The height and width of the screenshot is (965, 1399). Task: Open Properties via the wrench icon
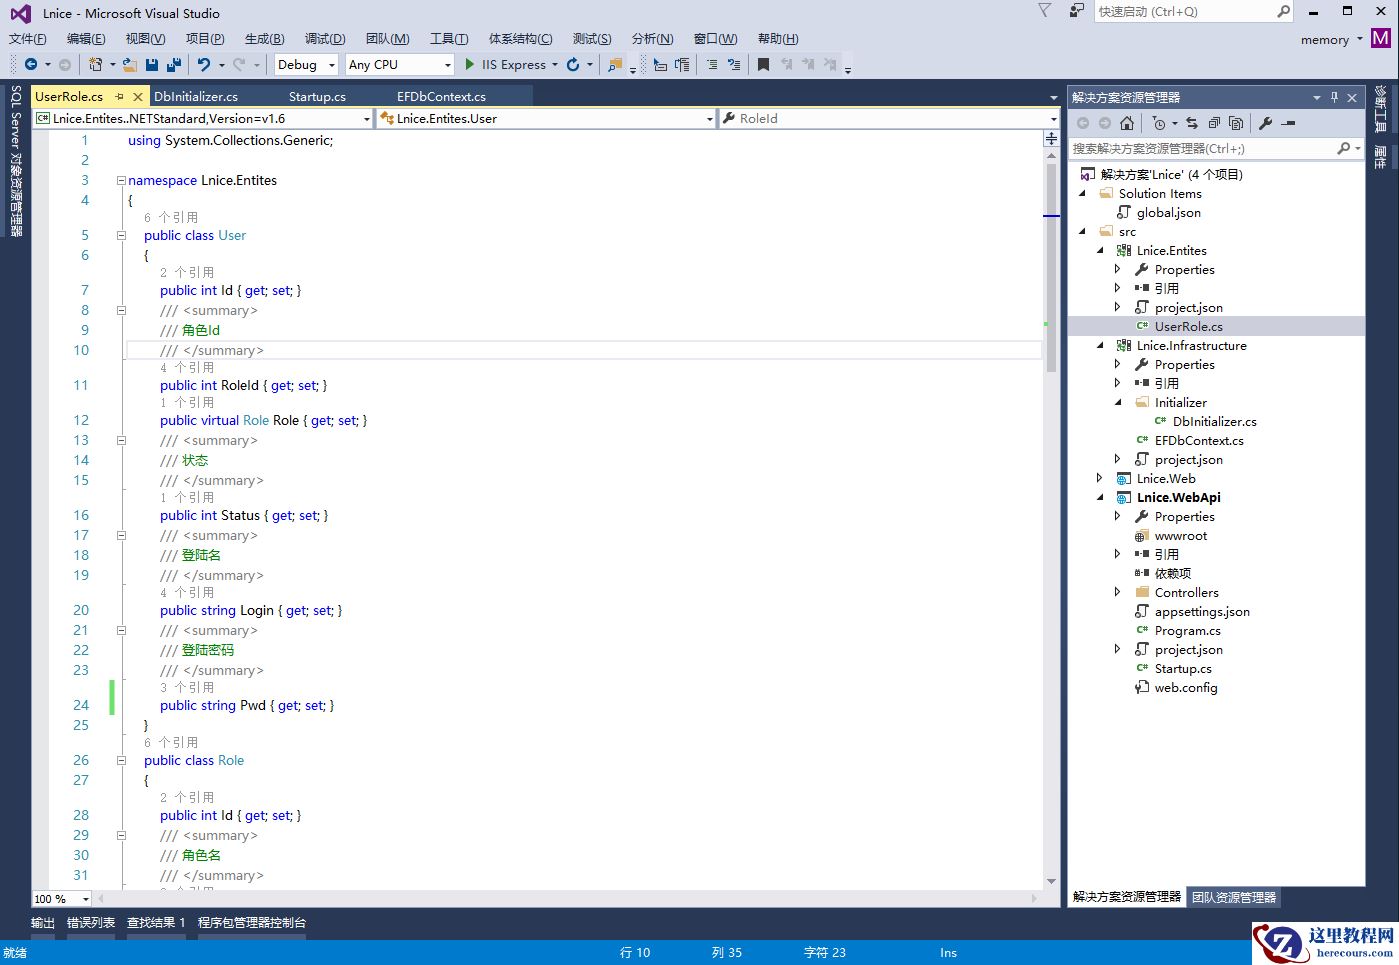click(x=1266, y=122)
